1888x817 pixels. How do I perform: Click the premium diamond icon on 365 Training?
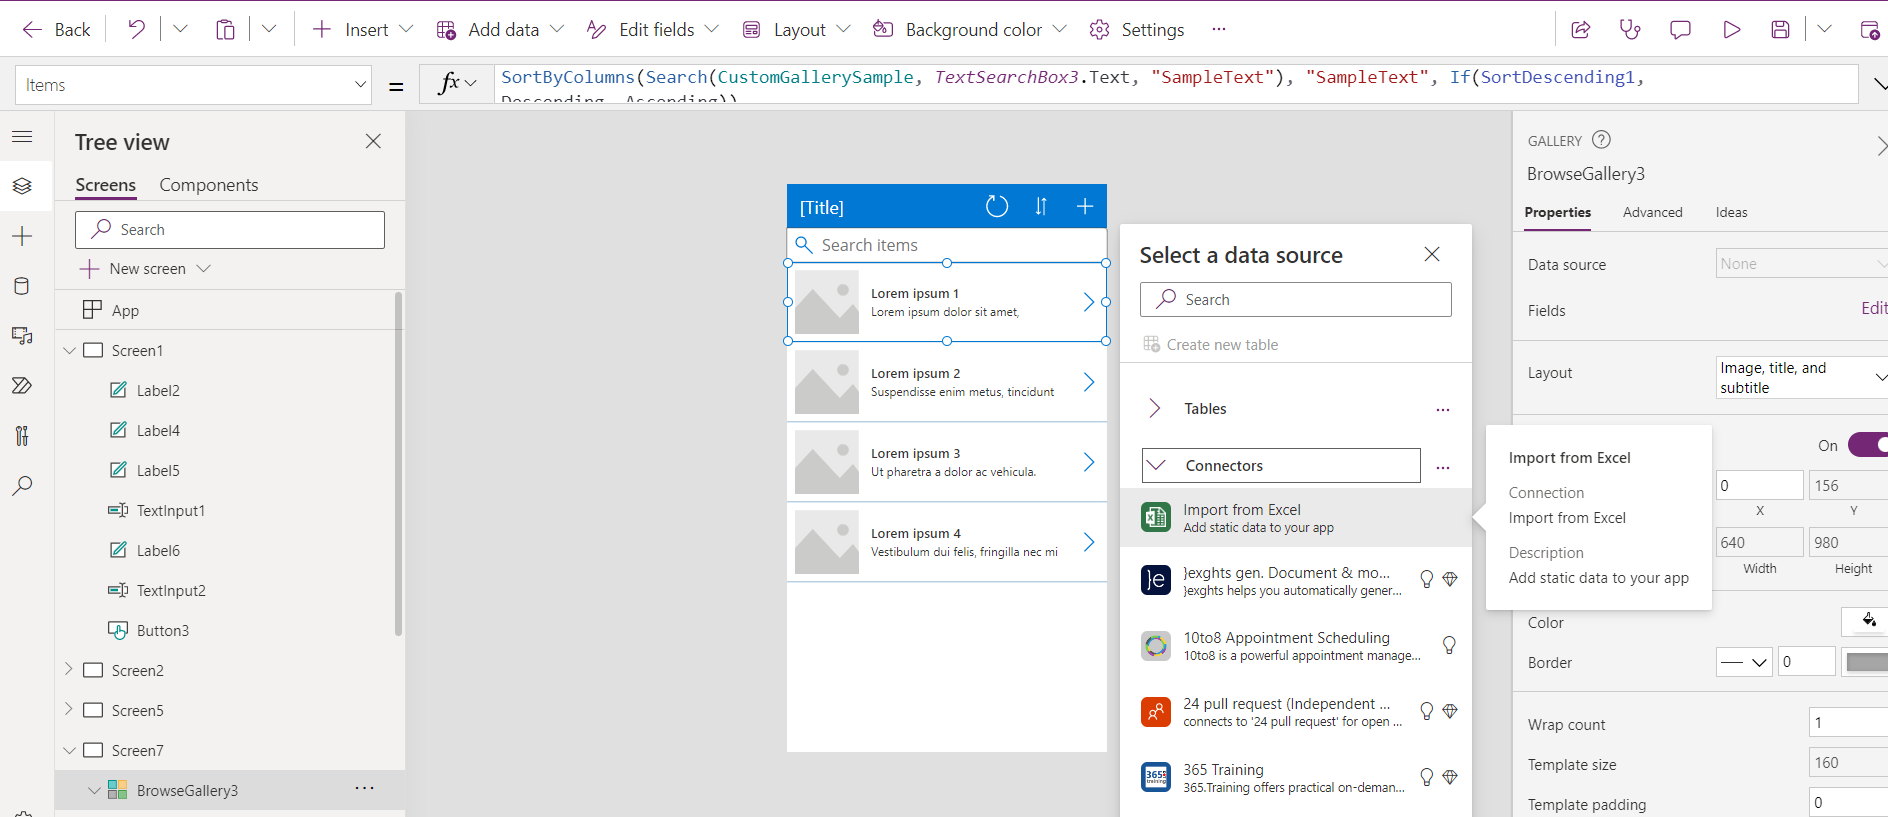point(1450,777)
